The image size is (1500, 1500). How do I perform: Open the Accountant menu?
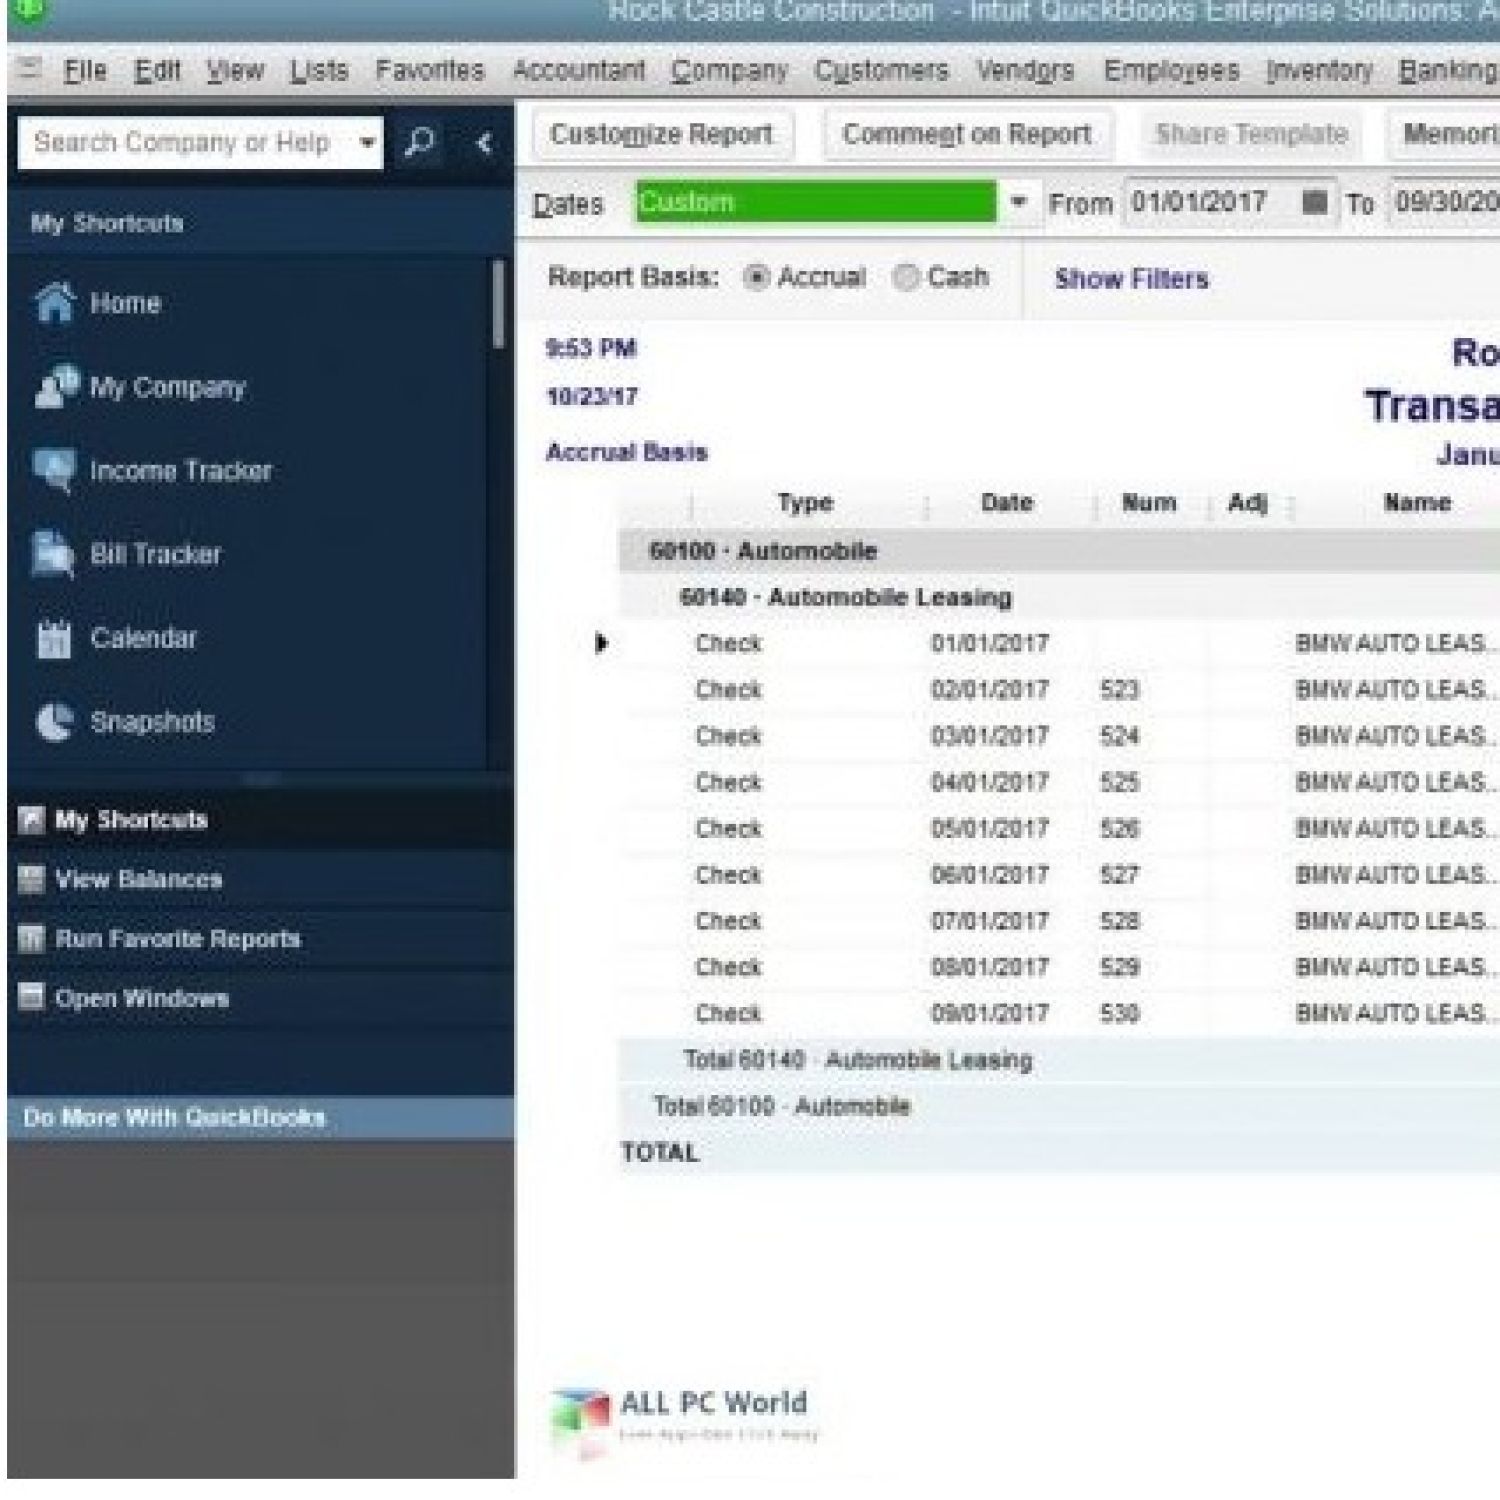pyautogui.click(x=578, y=71)
